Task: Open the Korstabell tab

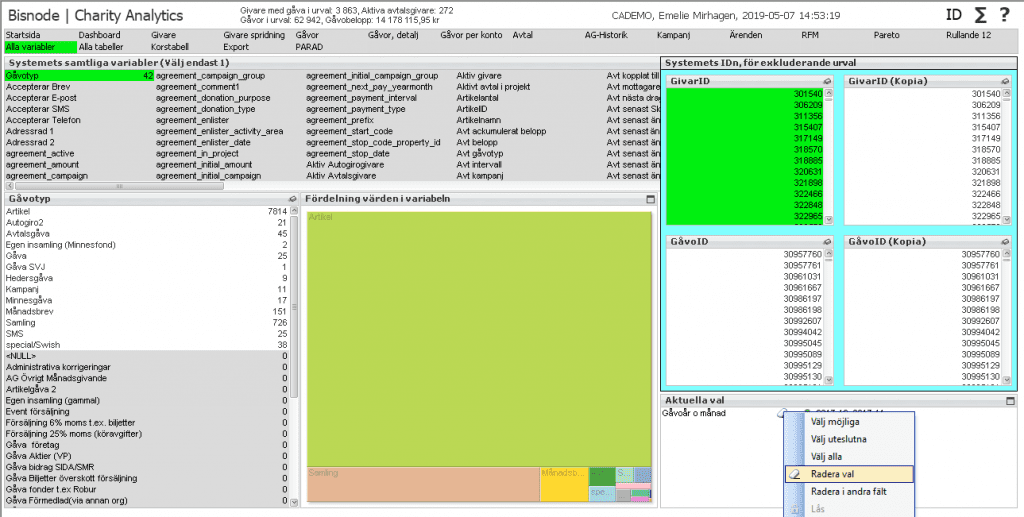Action: point(170,47)
